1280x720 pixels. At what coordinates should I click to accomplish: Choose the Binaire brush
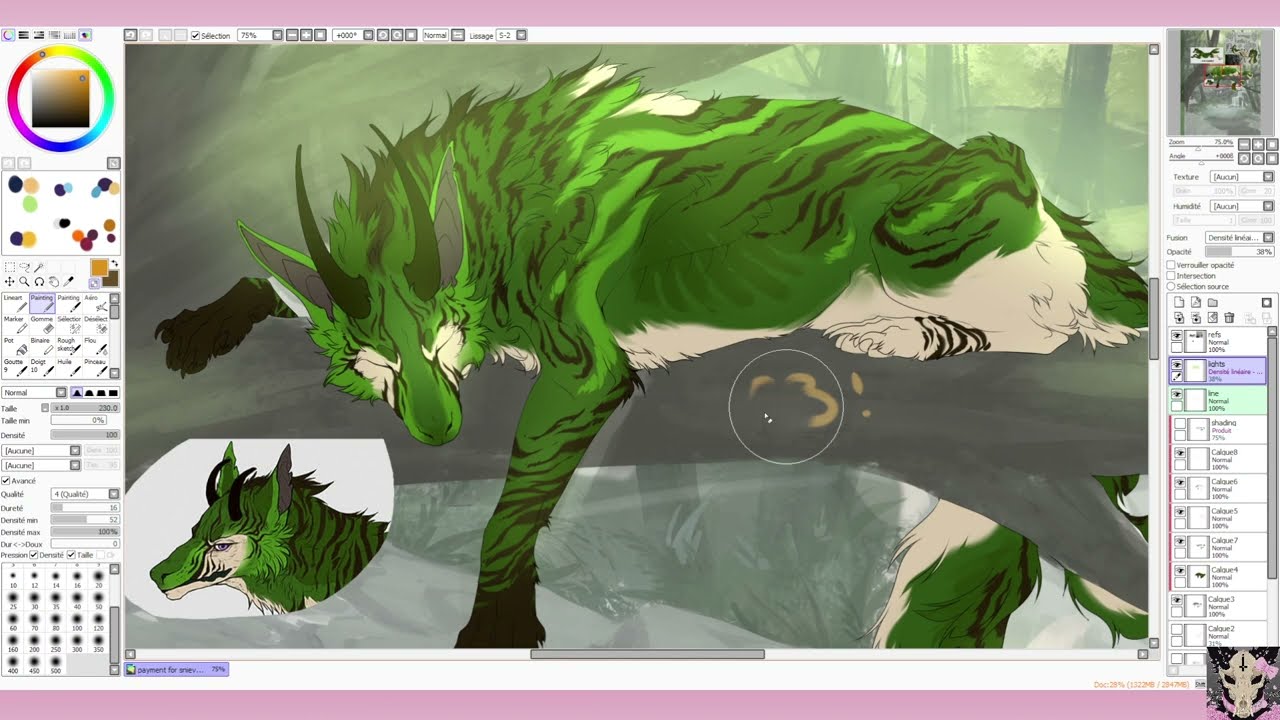[42, 347]
